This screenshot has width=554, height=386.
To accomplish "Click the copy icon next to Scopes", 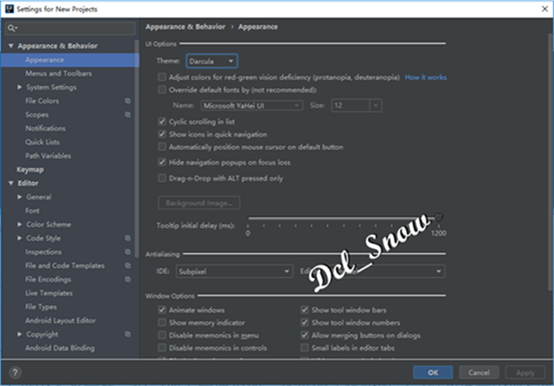I will [x=128, y=115].
